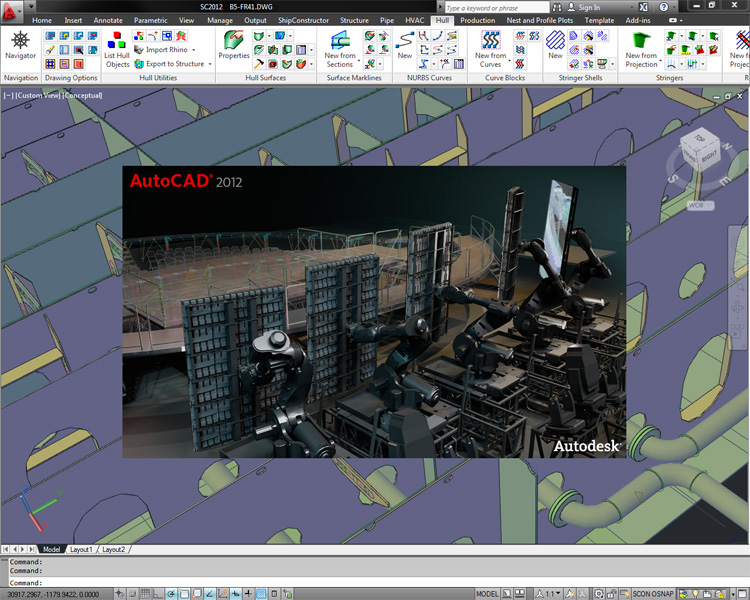Click the keyword search input field
This screenshot has width=750, height=600.
click(496, 8)
